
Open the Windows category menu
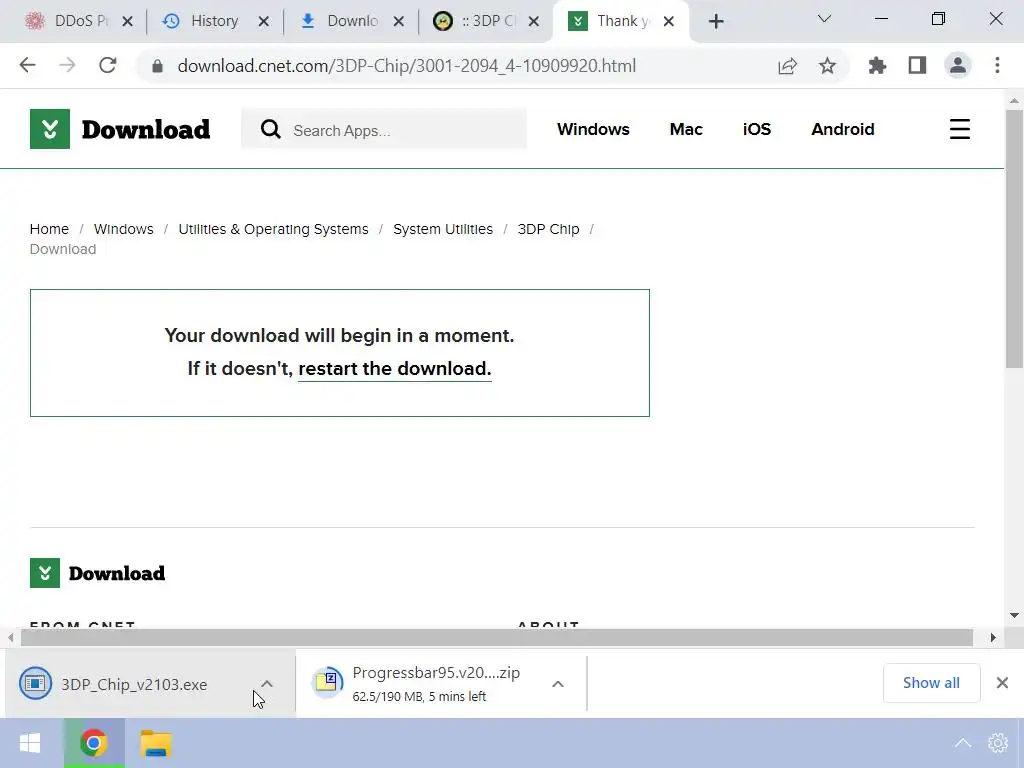click(x=593, y=129)
